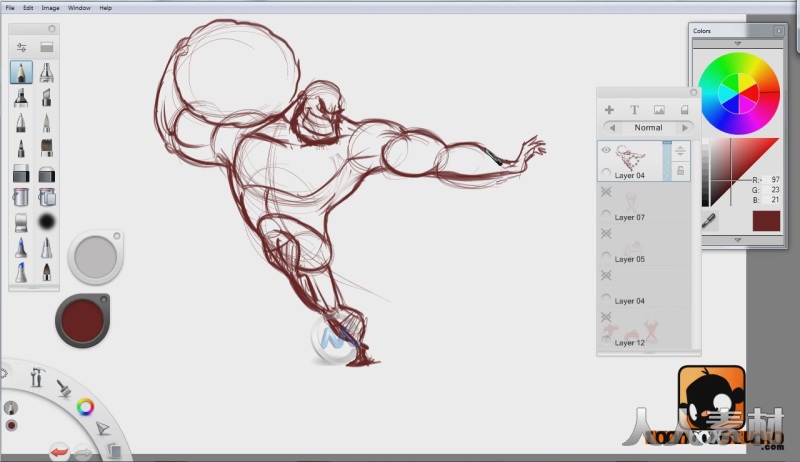Select the blue chisel-tip marker

[x=21, y=272]
